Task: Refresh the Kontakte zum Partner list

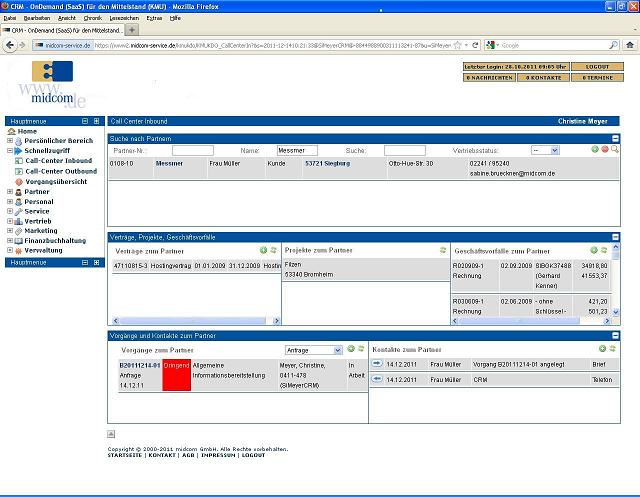Action: tap(612, 348)
